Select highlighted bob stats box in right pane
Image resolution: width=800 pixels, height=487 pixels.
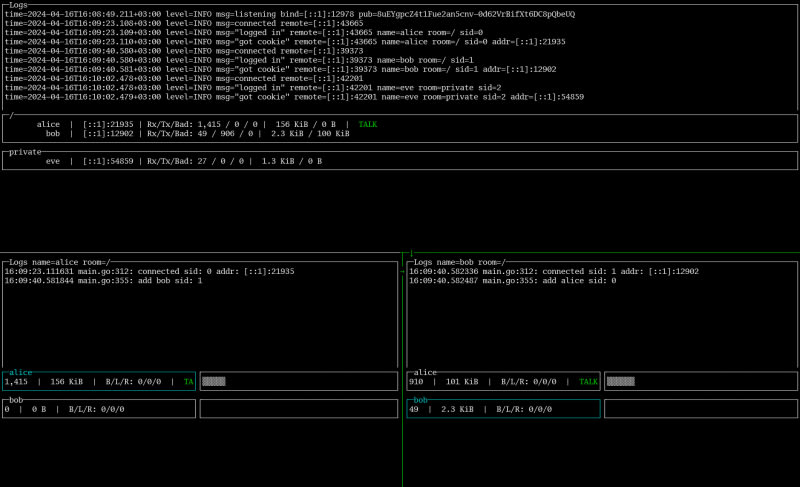(x=503, y=408)
